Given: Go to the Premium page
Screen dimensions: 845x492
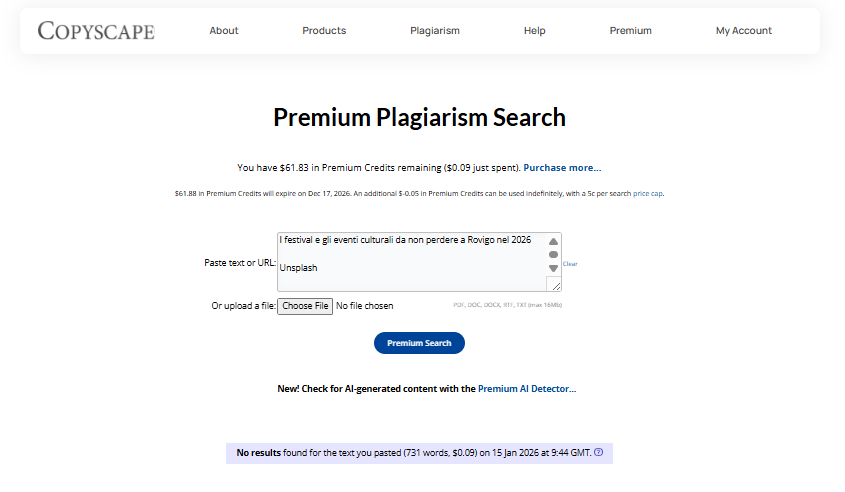Looking at the screenshot, I should [x=631, y=31].
